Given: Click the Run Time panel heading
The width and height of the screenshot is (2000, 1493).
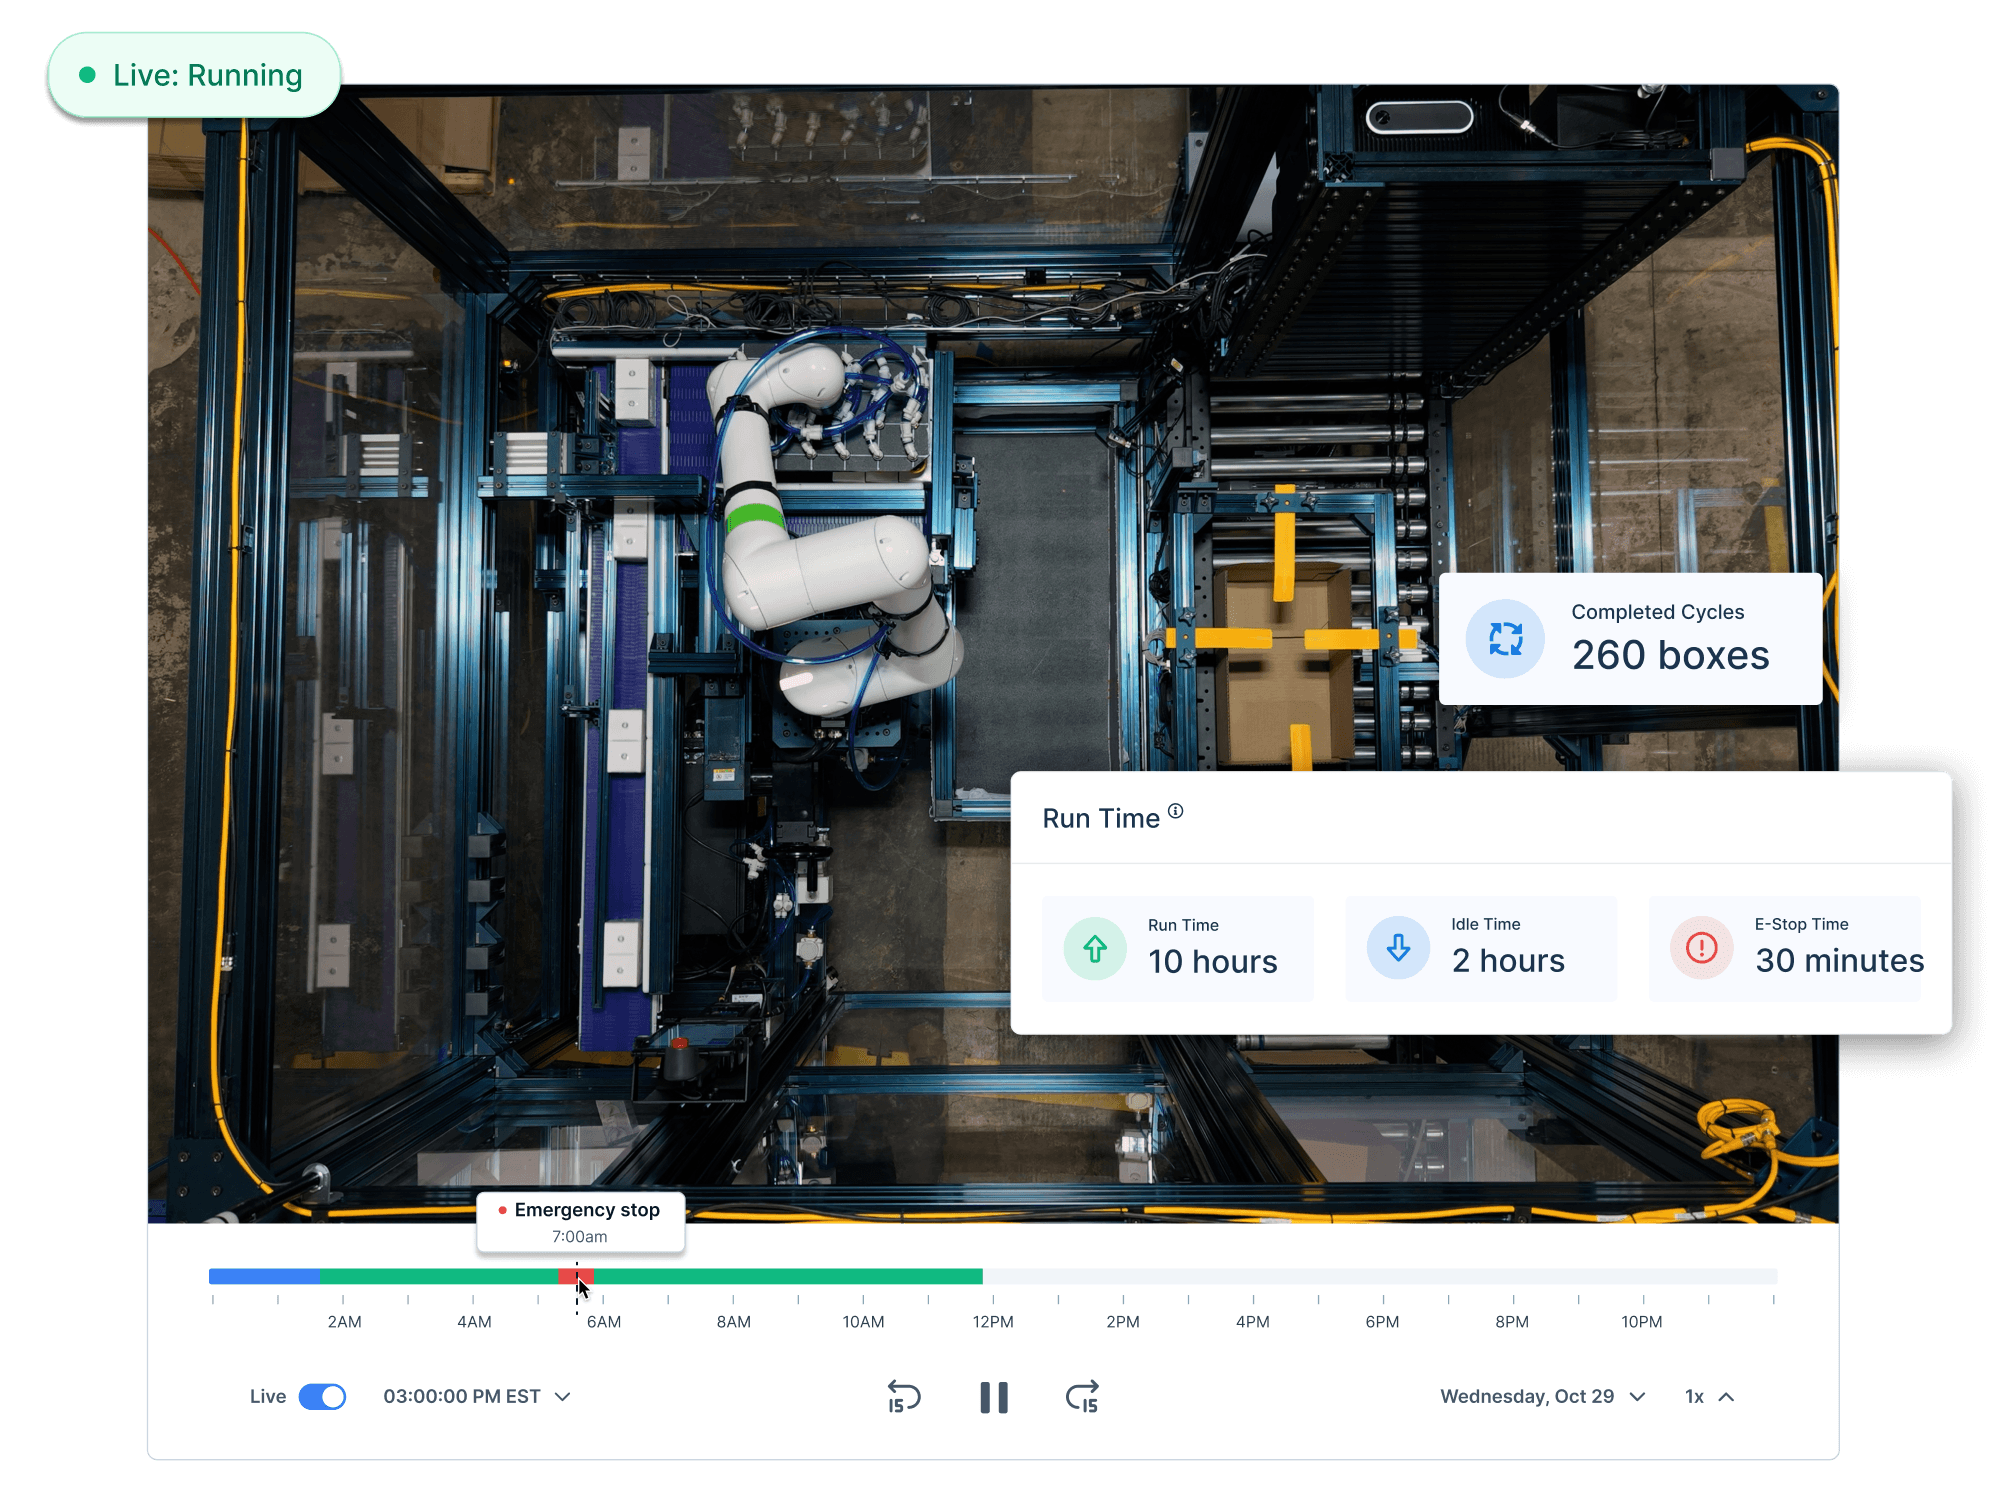Looking at the screenshot, I should point(1101,819).
